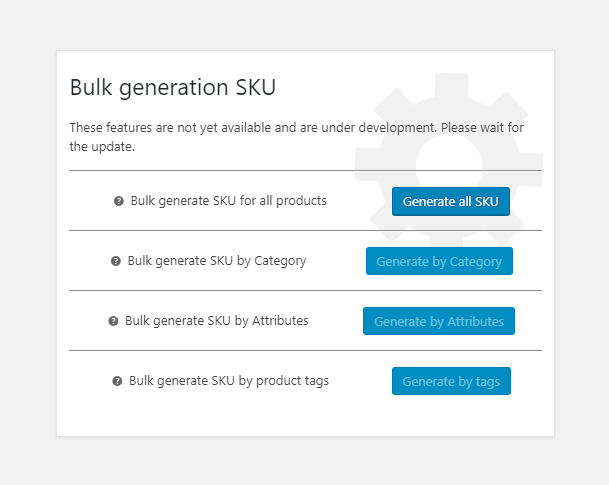Select "Bulk generate SKU by product tags" label
Image resolution: width=609 pixels, height=485 pixels.
click(x=229, y=381)
